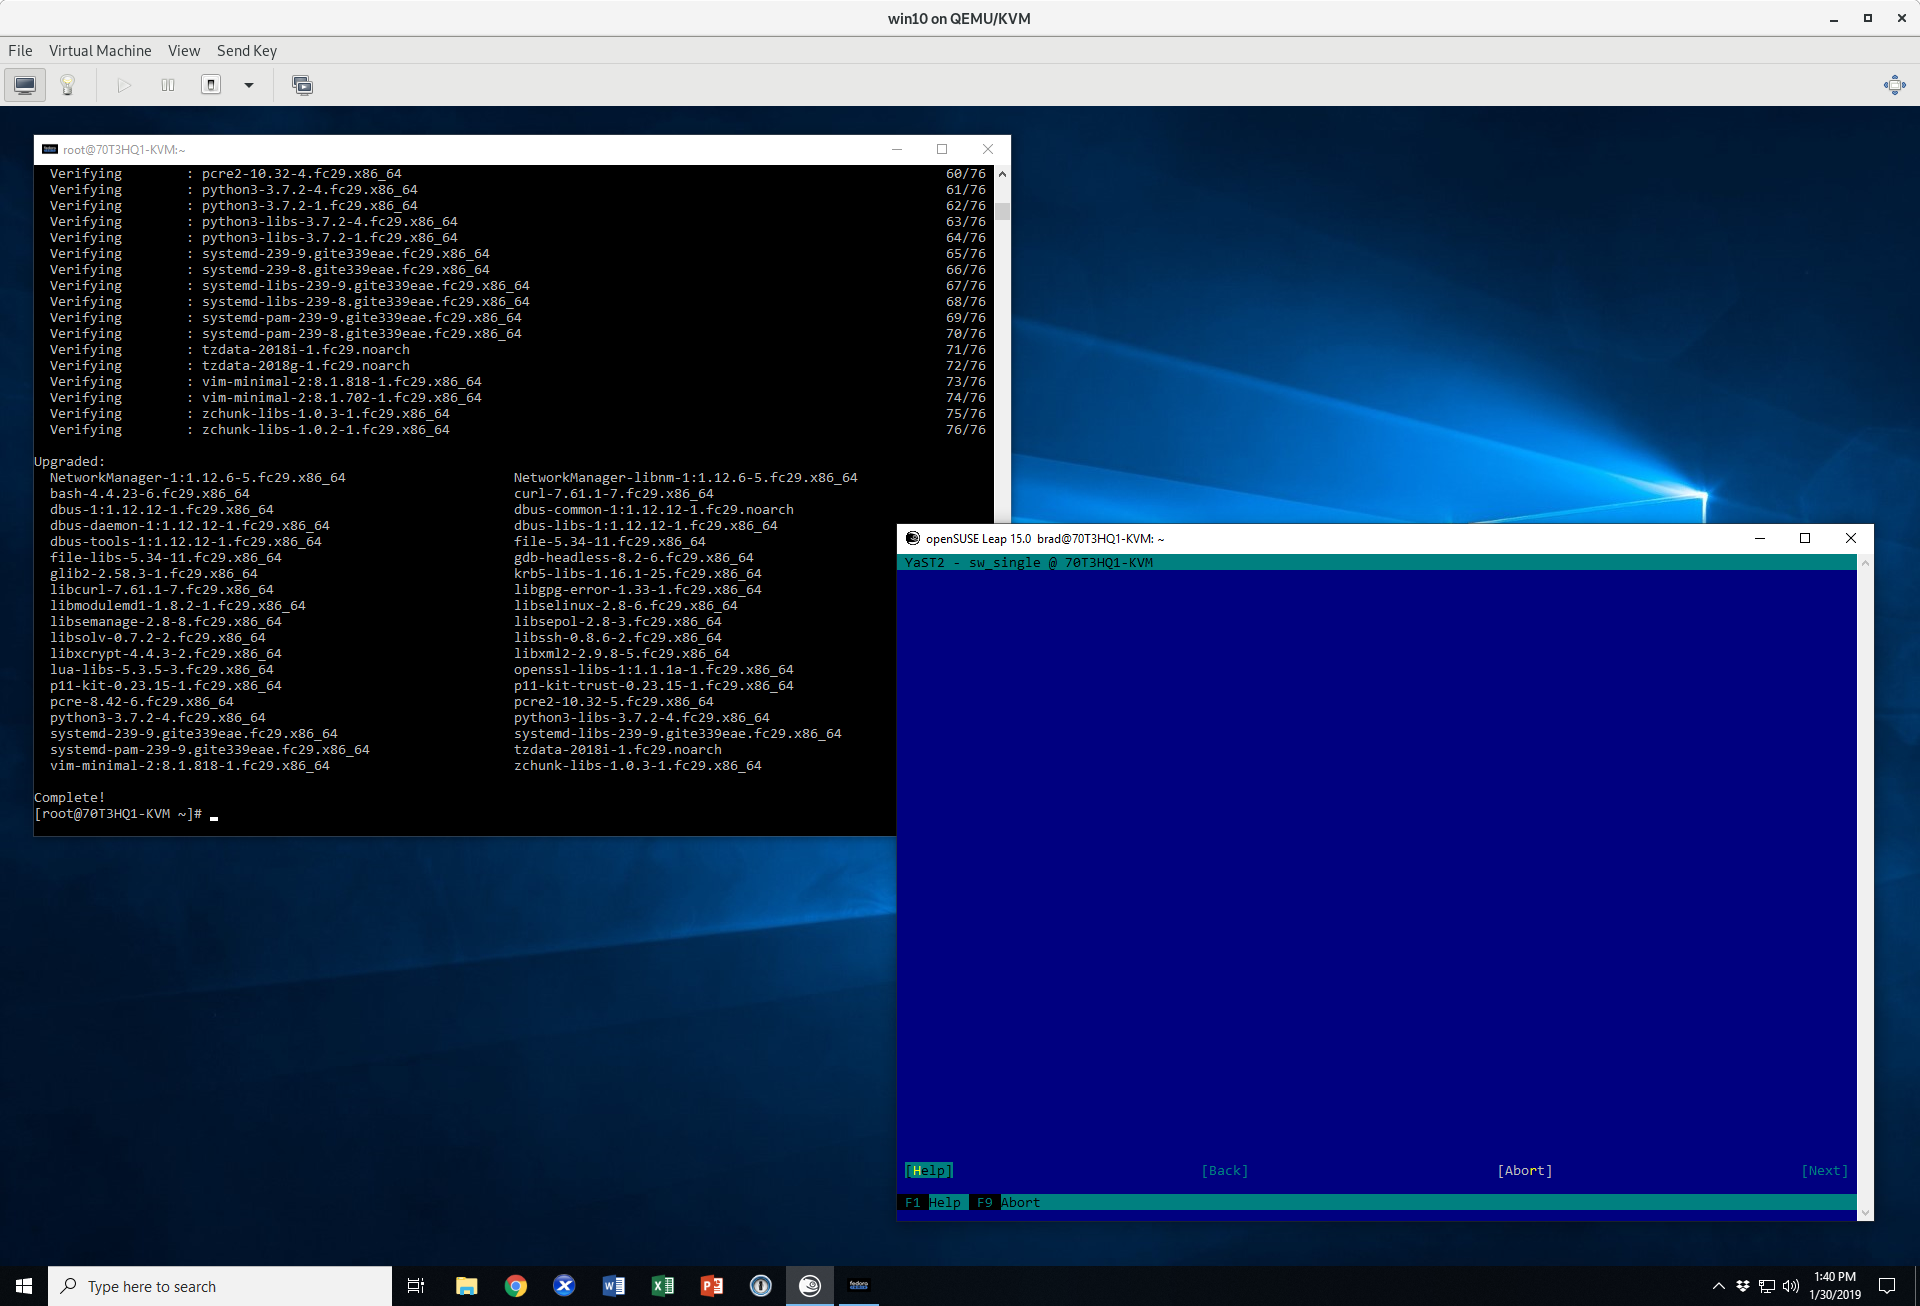1920x1306 pixels.
Task: Click the "Complete!" line in root terminal
Action: click(70, 797)
